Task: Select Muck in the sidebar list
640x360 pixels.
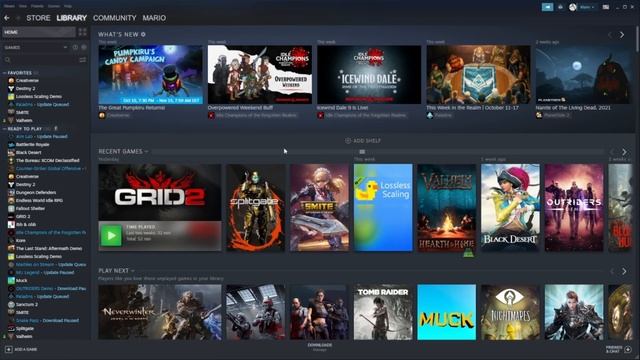Action: (21, 280)
